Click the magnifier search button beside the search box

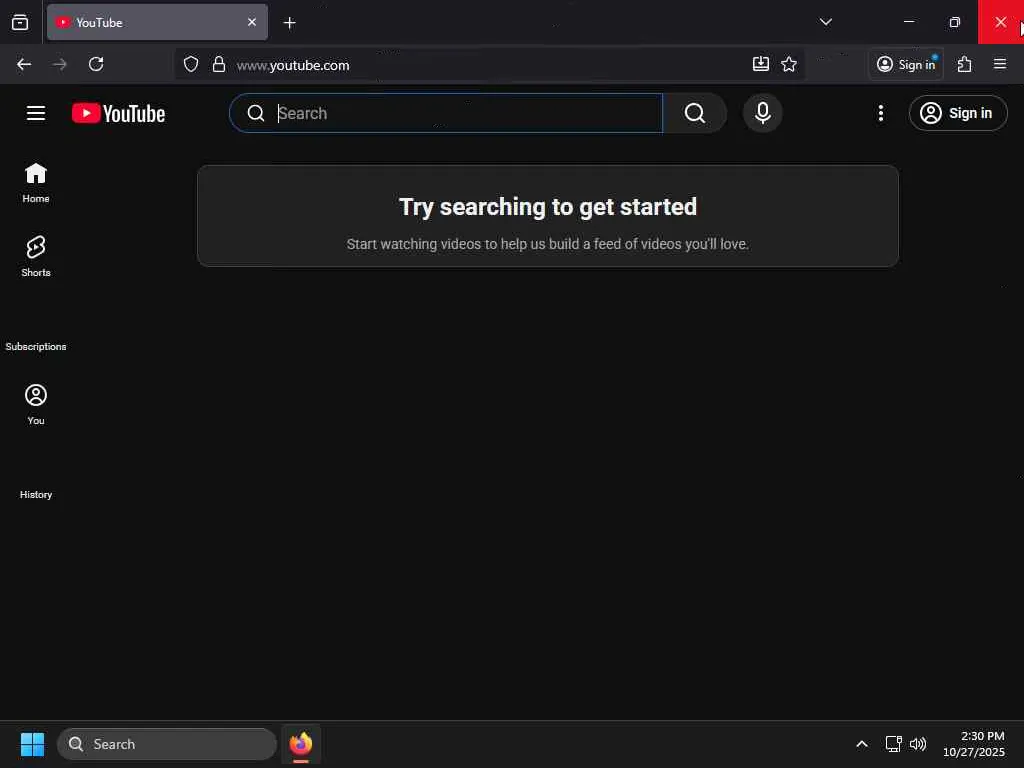tap(695, 113)
